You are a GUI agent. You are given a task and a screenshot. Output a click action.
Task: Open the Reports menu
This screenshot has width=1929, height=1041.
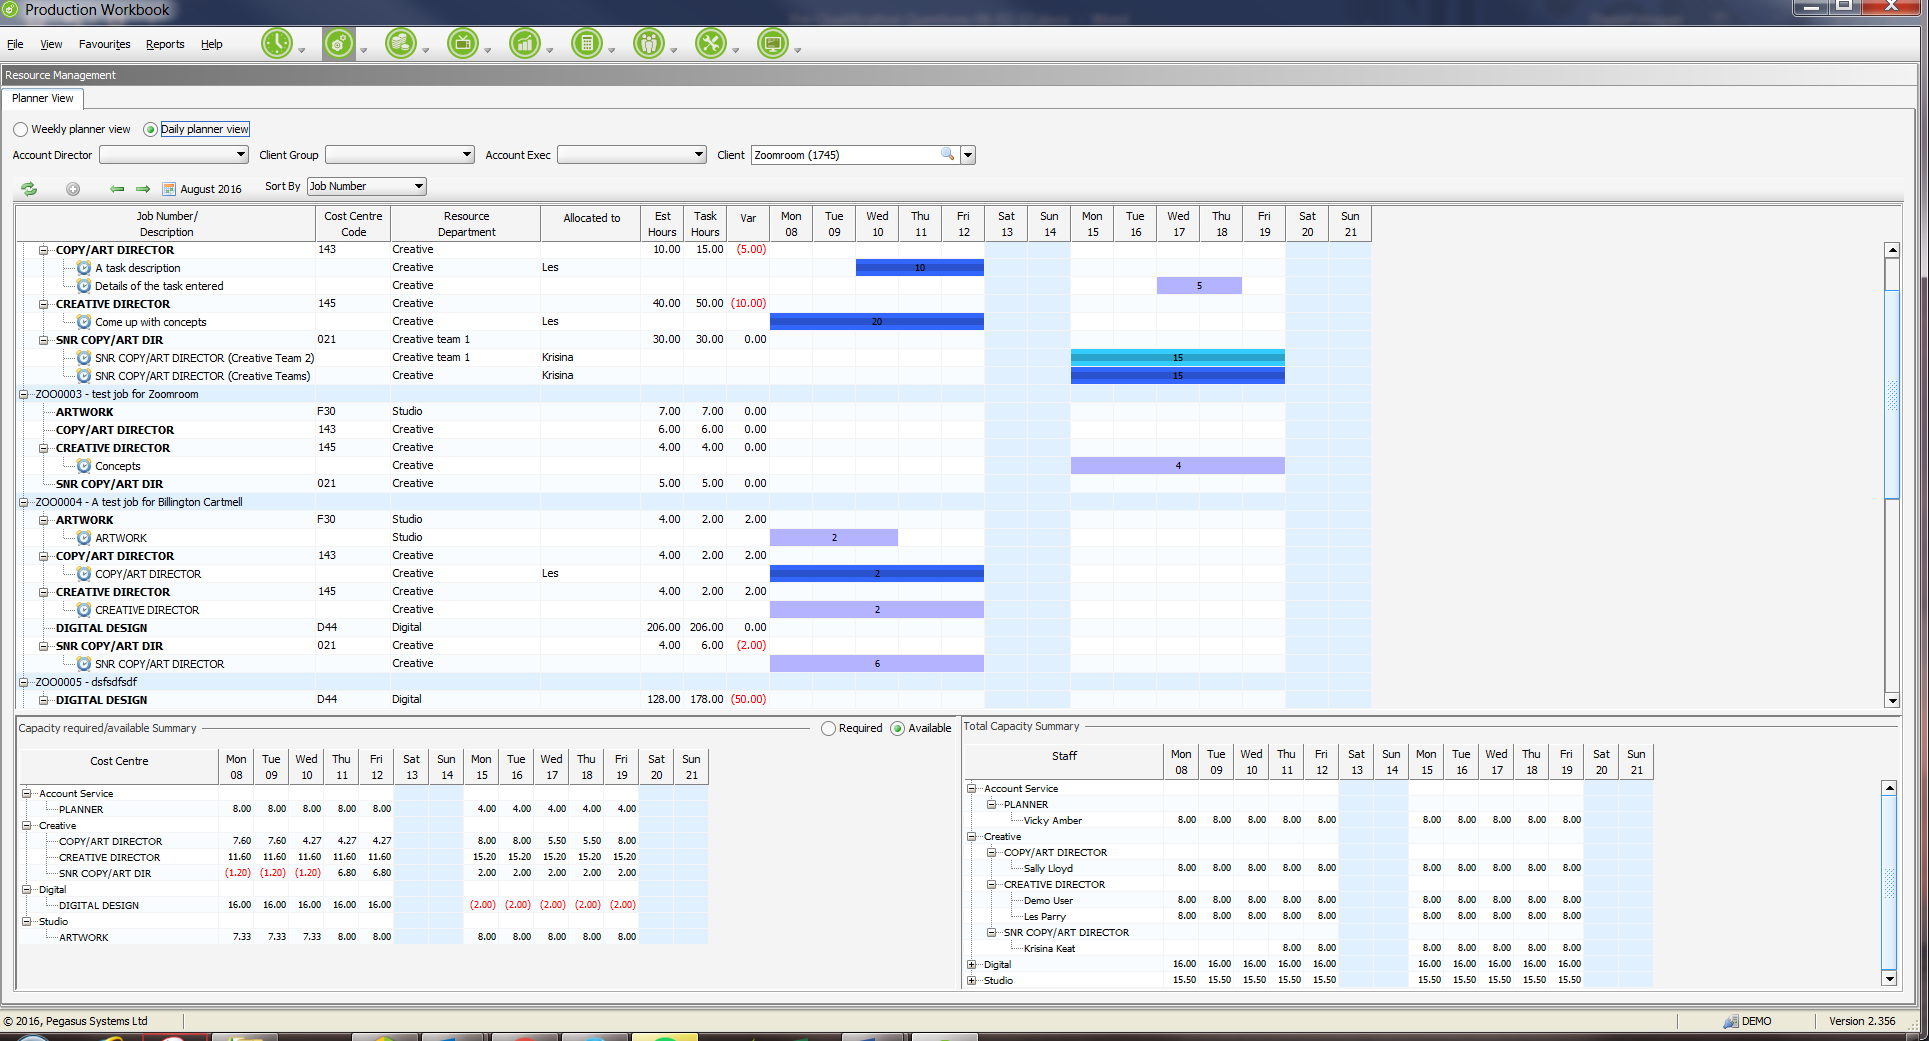[165, 44]
